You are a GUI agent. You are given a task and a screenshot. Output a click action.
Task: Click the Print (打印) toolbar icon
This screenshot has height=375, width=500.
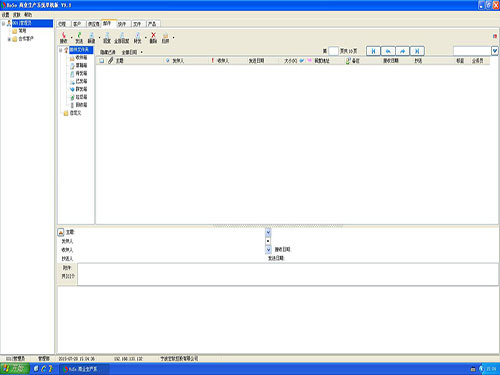tap(165, 37)
